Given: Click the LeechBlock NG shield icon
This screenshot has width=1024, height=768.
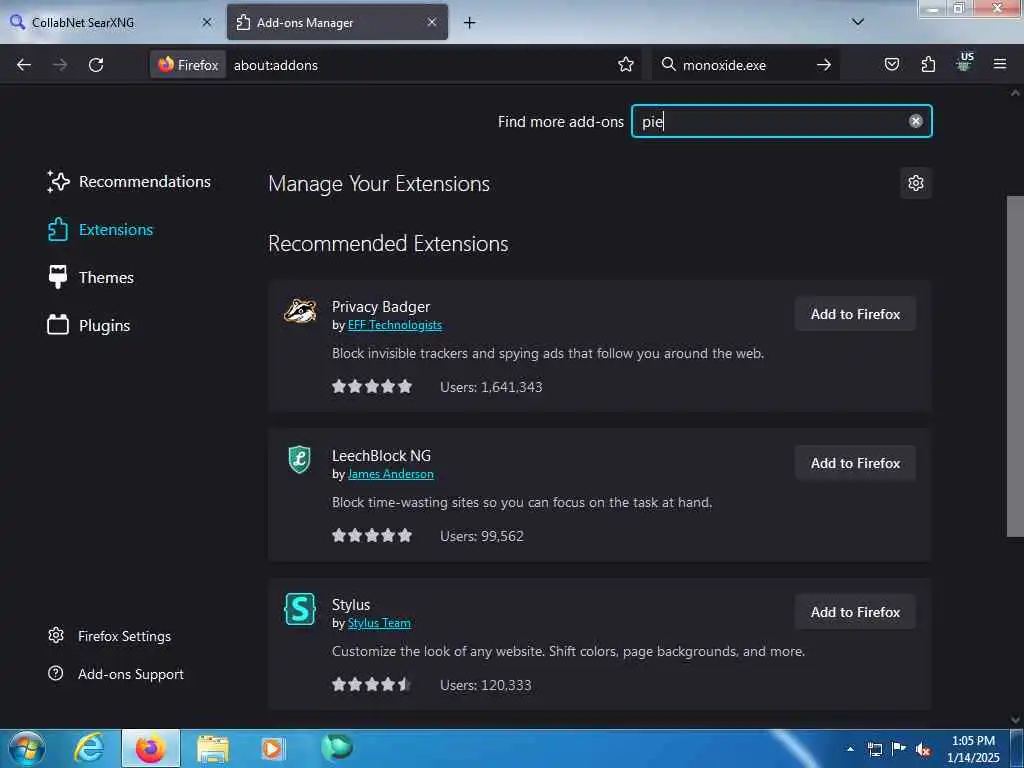Looking at the screenshot, I should tap(300, 459).
